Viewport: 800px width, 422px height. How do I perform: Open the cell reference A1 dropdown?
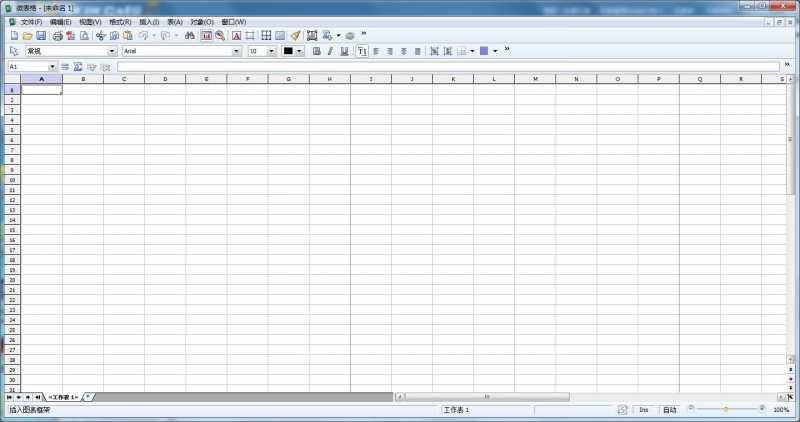click(x=52, y=66)
